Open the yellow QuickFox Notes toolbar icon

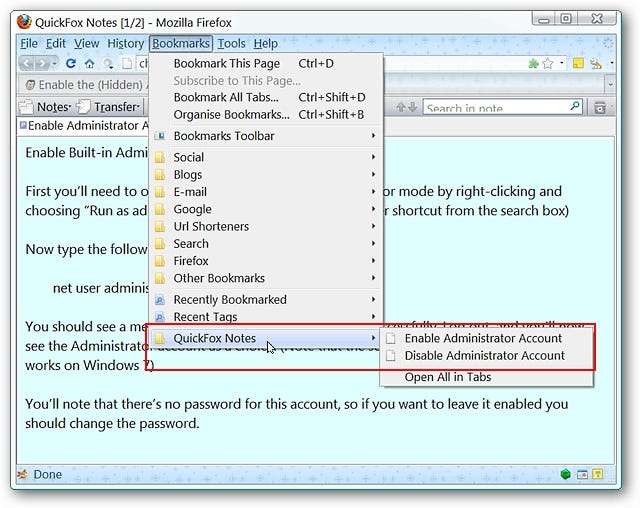pyautogui.click(x=578, y=63)
